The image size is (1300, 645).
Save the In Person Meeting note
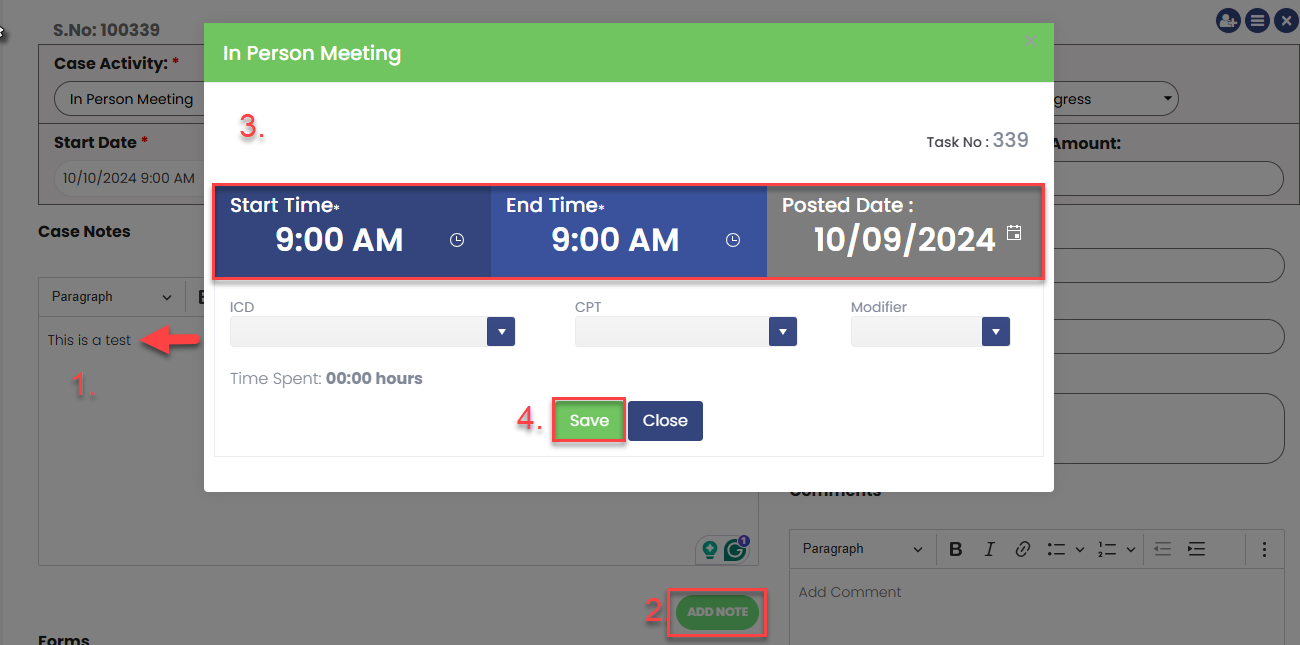tap(589, 421)
